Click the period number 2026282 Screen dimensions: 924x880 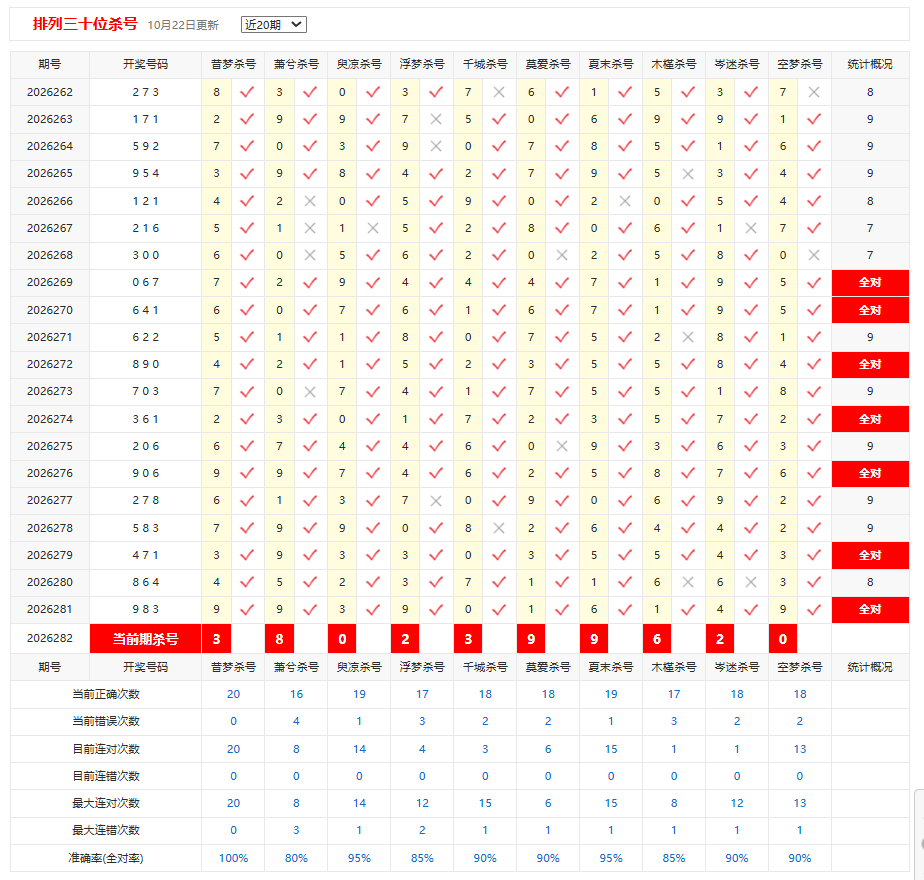coord(50,638)
